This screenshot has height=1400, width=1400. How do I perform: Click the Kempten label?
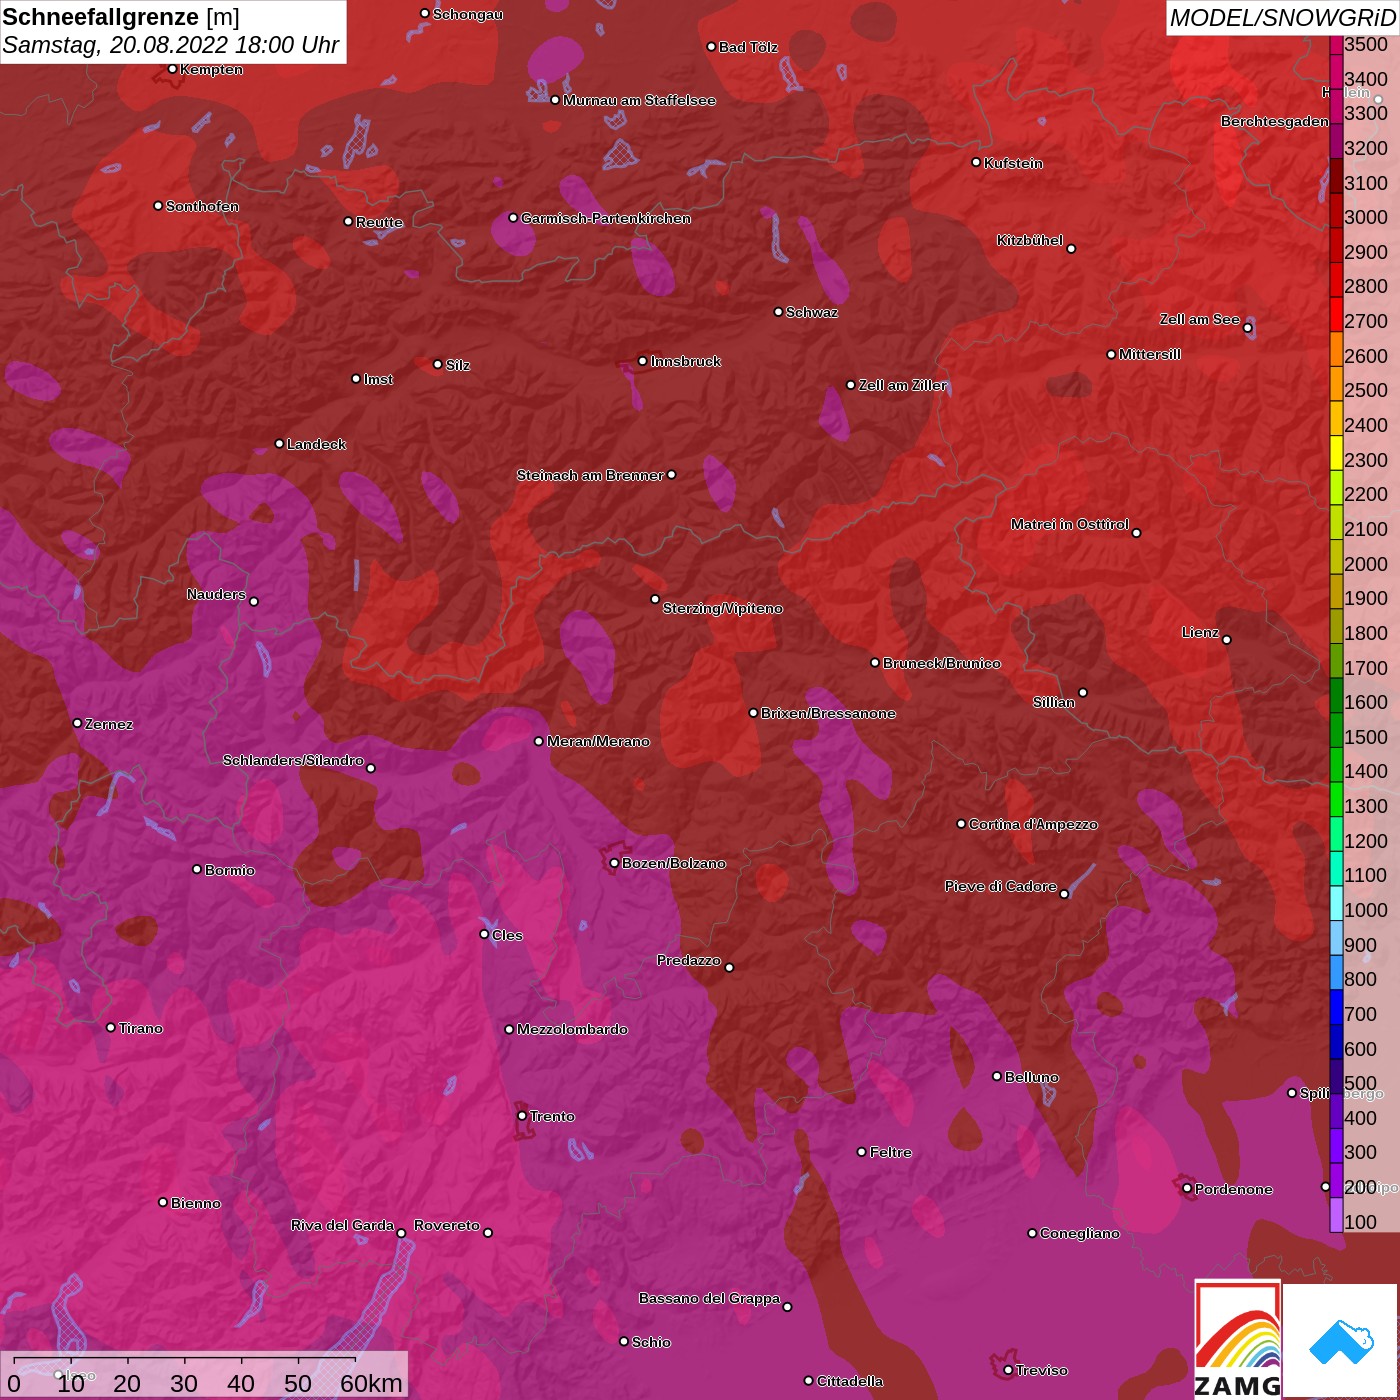pos(211,69)
